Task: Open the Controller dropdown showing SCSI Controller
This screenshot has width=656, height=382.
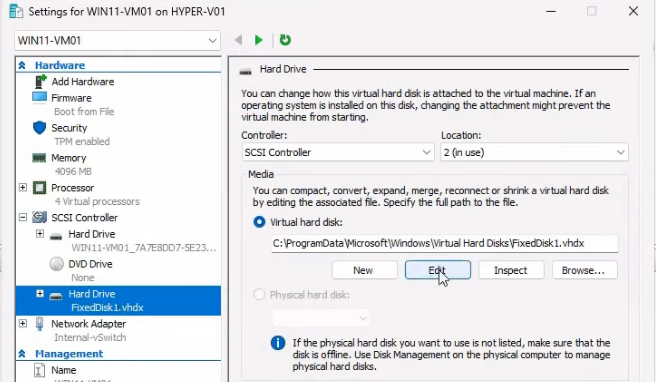Action: point(337,152)
